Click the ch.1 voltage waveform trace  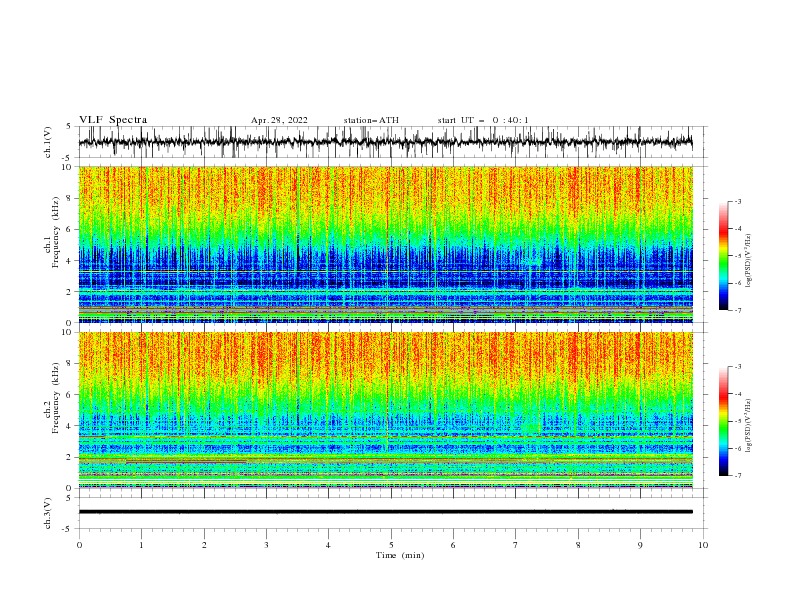click(x=385, y=142)
